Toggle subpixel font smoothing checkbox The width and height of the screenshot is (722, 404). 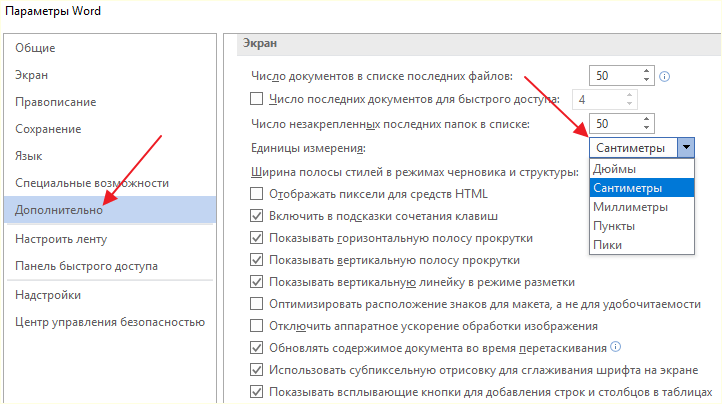256,369
